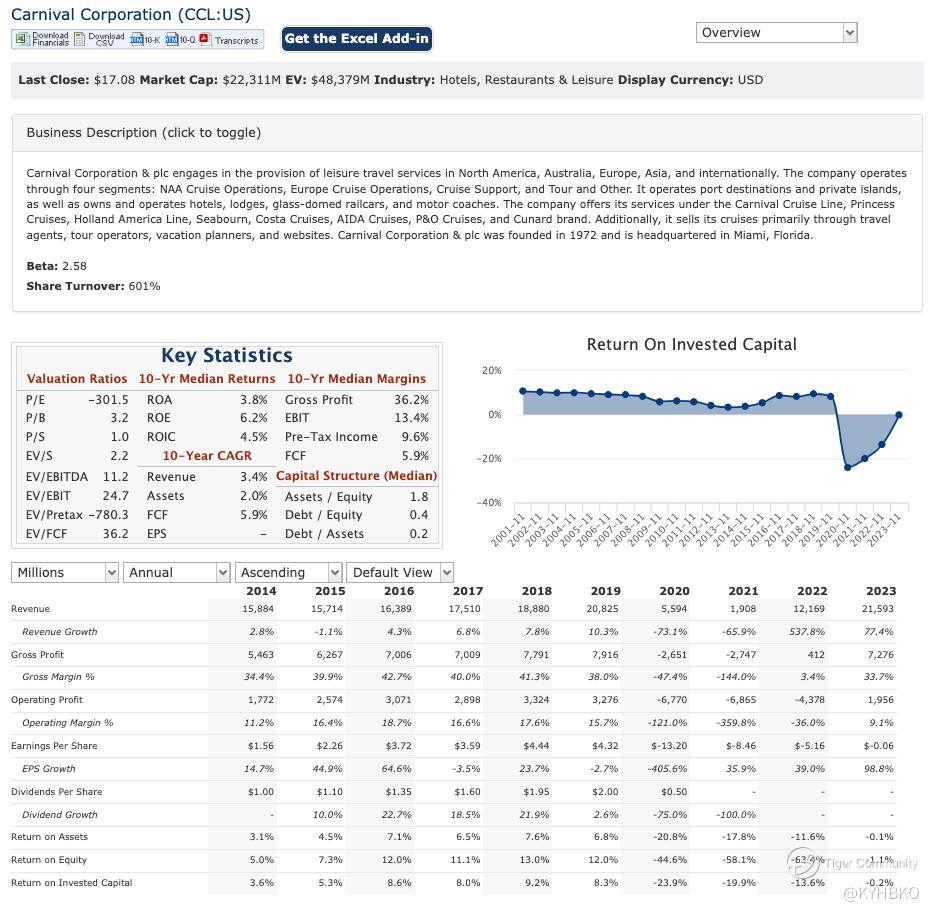The width and height of the screenshot is (937, 914).
Task: Toggle the Business Description section header
Action: click(467, 133)
